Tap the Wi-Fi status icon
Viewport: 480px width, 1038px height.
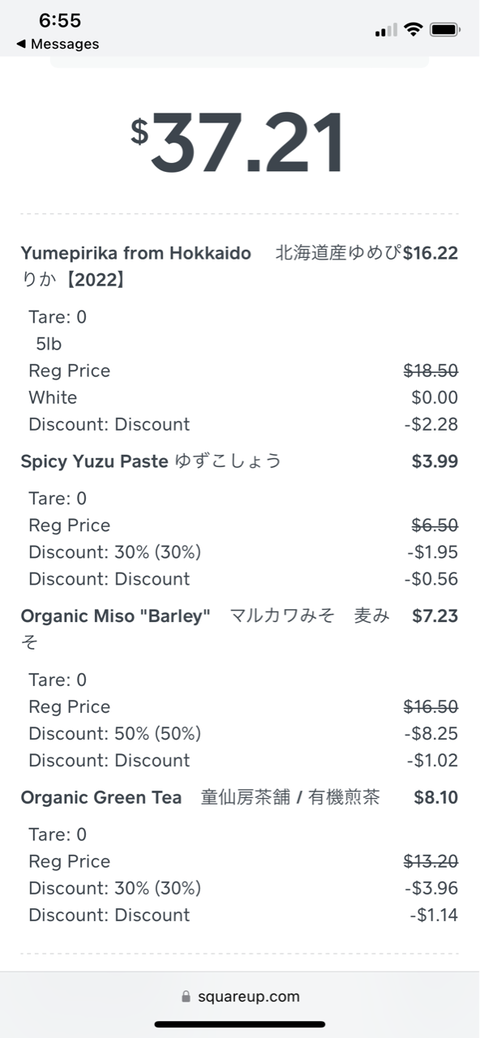(x=414, y=29)
